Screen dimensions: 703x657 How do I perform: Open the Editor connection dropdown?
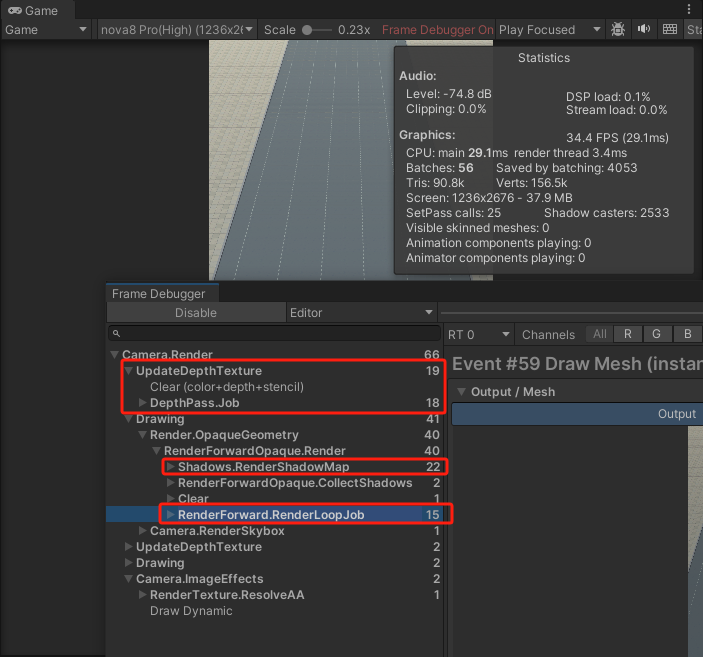[x=361, y=313]
